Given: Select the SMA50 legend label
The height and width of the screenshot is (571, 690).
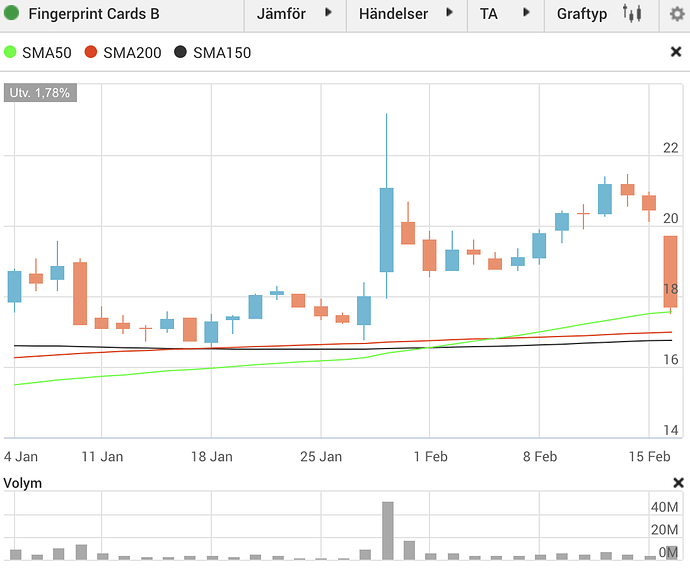Looking at the screenshot, I should pyautogui.click(x=47, y=53).
